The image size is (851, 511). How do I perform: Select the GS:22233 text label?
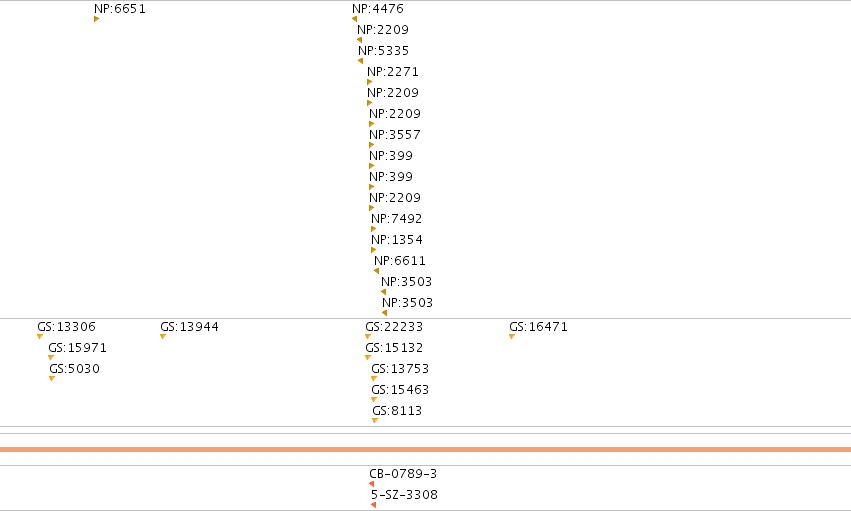(x=394, y=327)
